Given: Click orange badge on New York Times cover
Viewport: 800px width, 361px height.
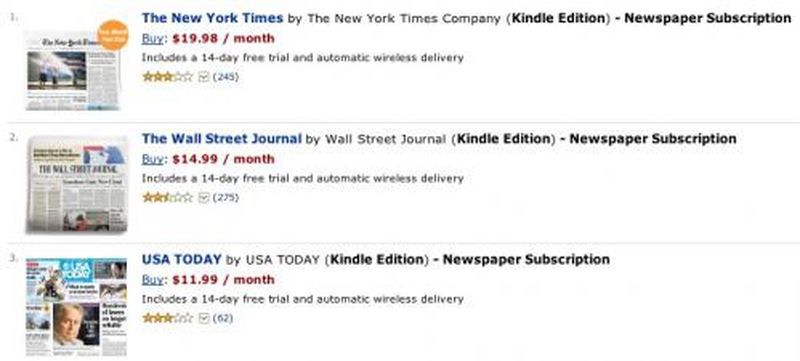Looking at the screenshot, I should coord(112,35).
